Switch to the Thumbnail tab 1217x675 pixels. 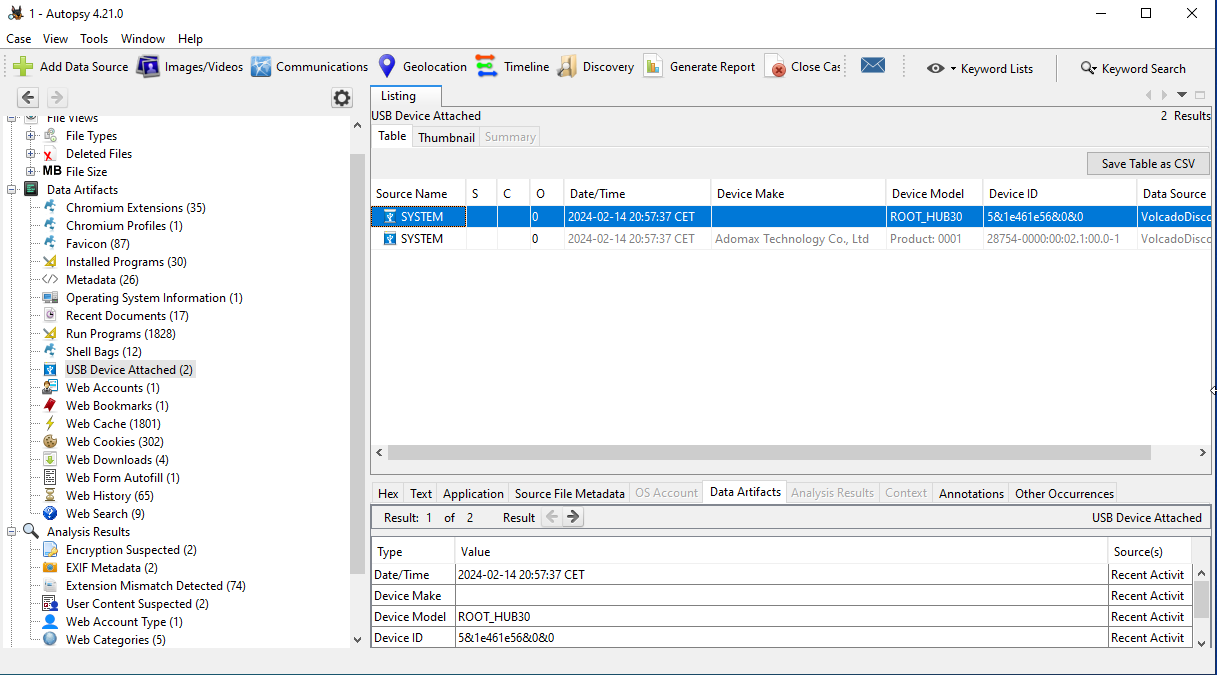click(x=446, y=137)
